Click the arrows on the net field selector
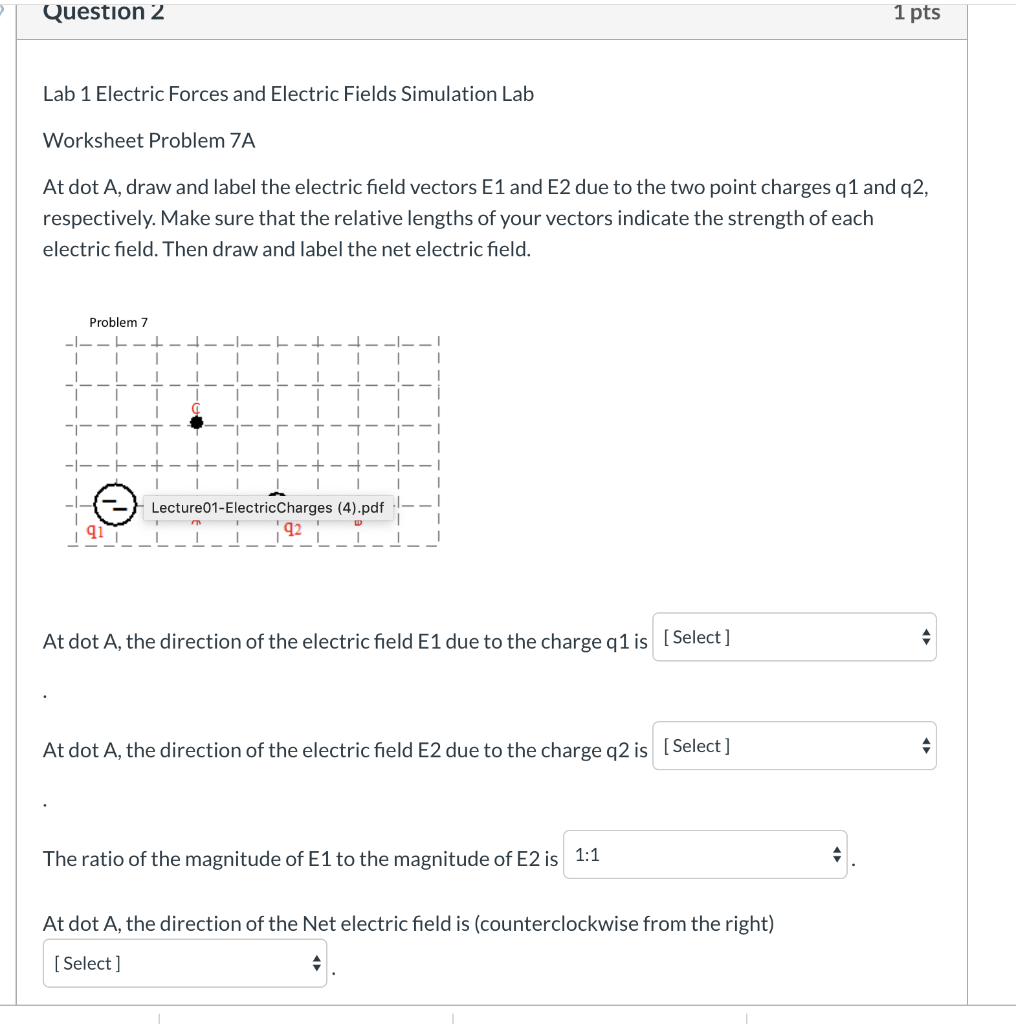This screenshot has height=1024, width=1016. pyautogui.click(x=315, y=963)
